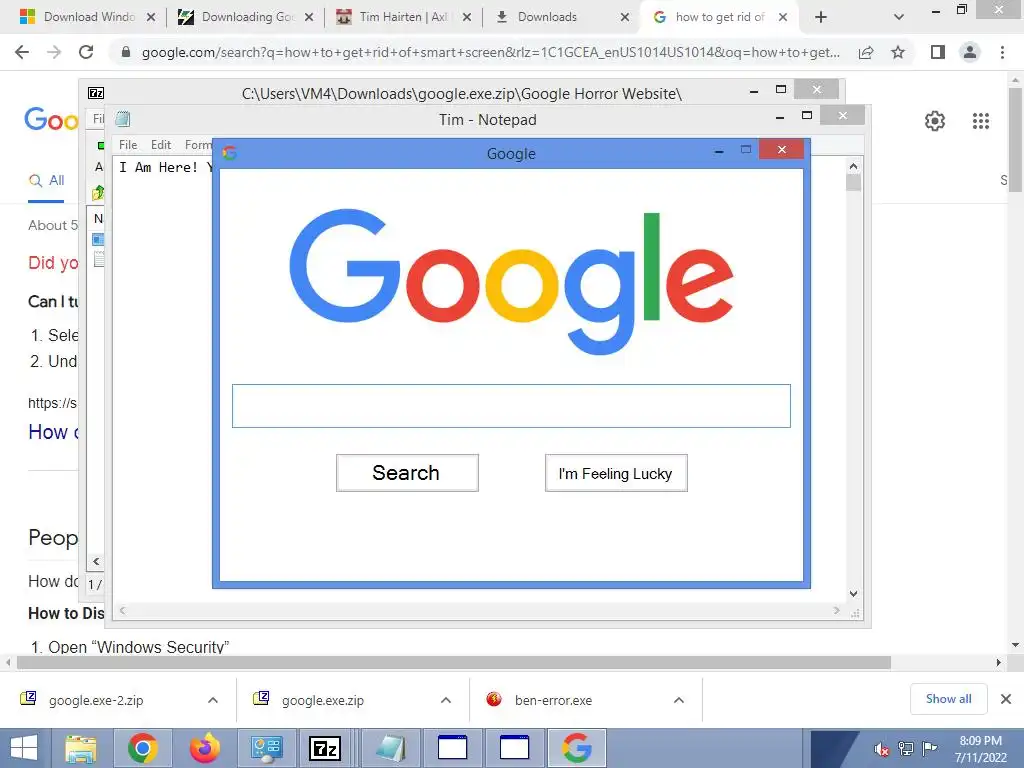Open Chrome tab search dropdown chevron
The height and width of the screenshot is (768, 1024).
pyautogui.click(x=899, y=17)
